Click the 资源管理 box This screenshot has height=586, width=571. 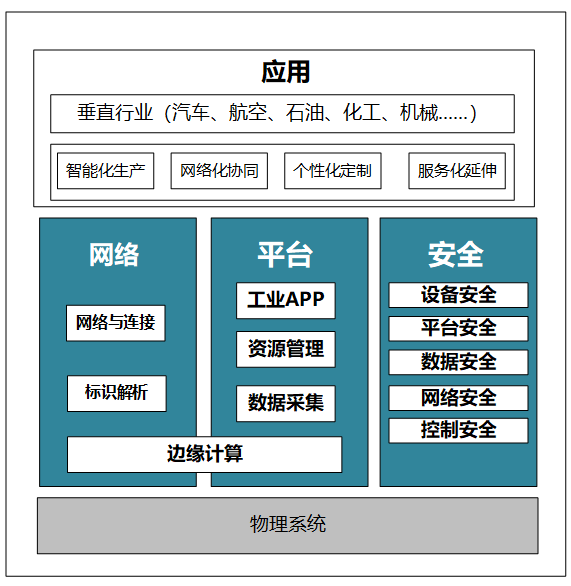tap(286, 349)
